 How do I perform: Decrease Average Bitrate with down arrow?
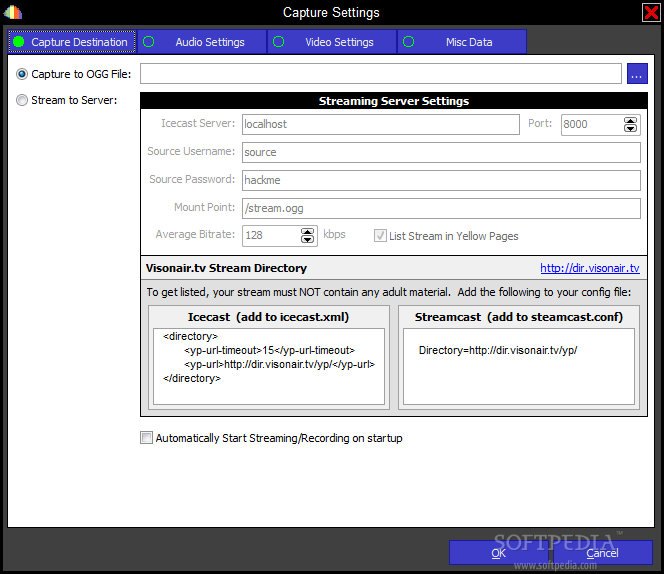pyautogui.click(x=307, y=239)
